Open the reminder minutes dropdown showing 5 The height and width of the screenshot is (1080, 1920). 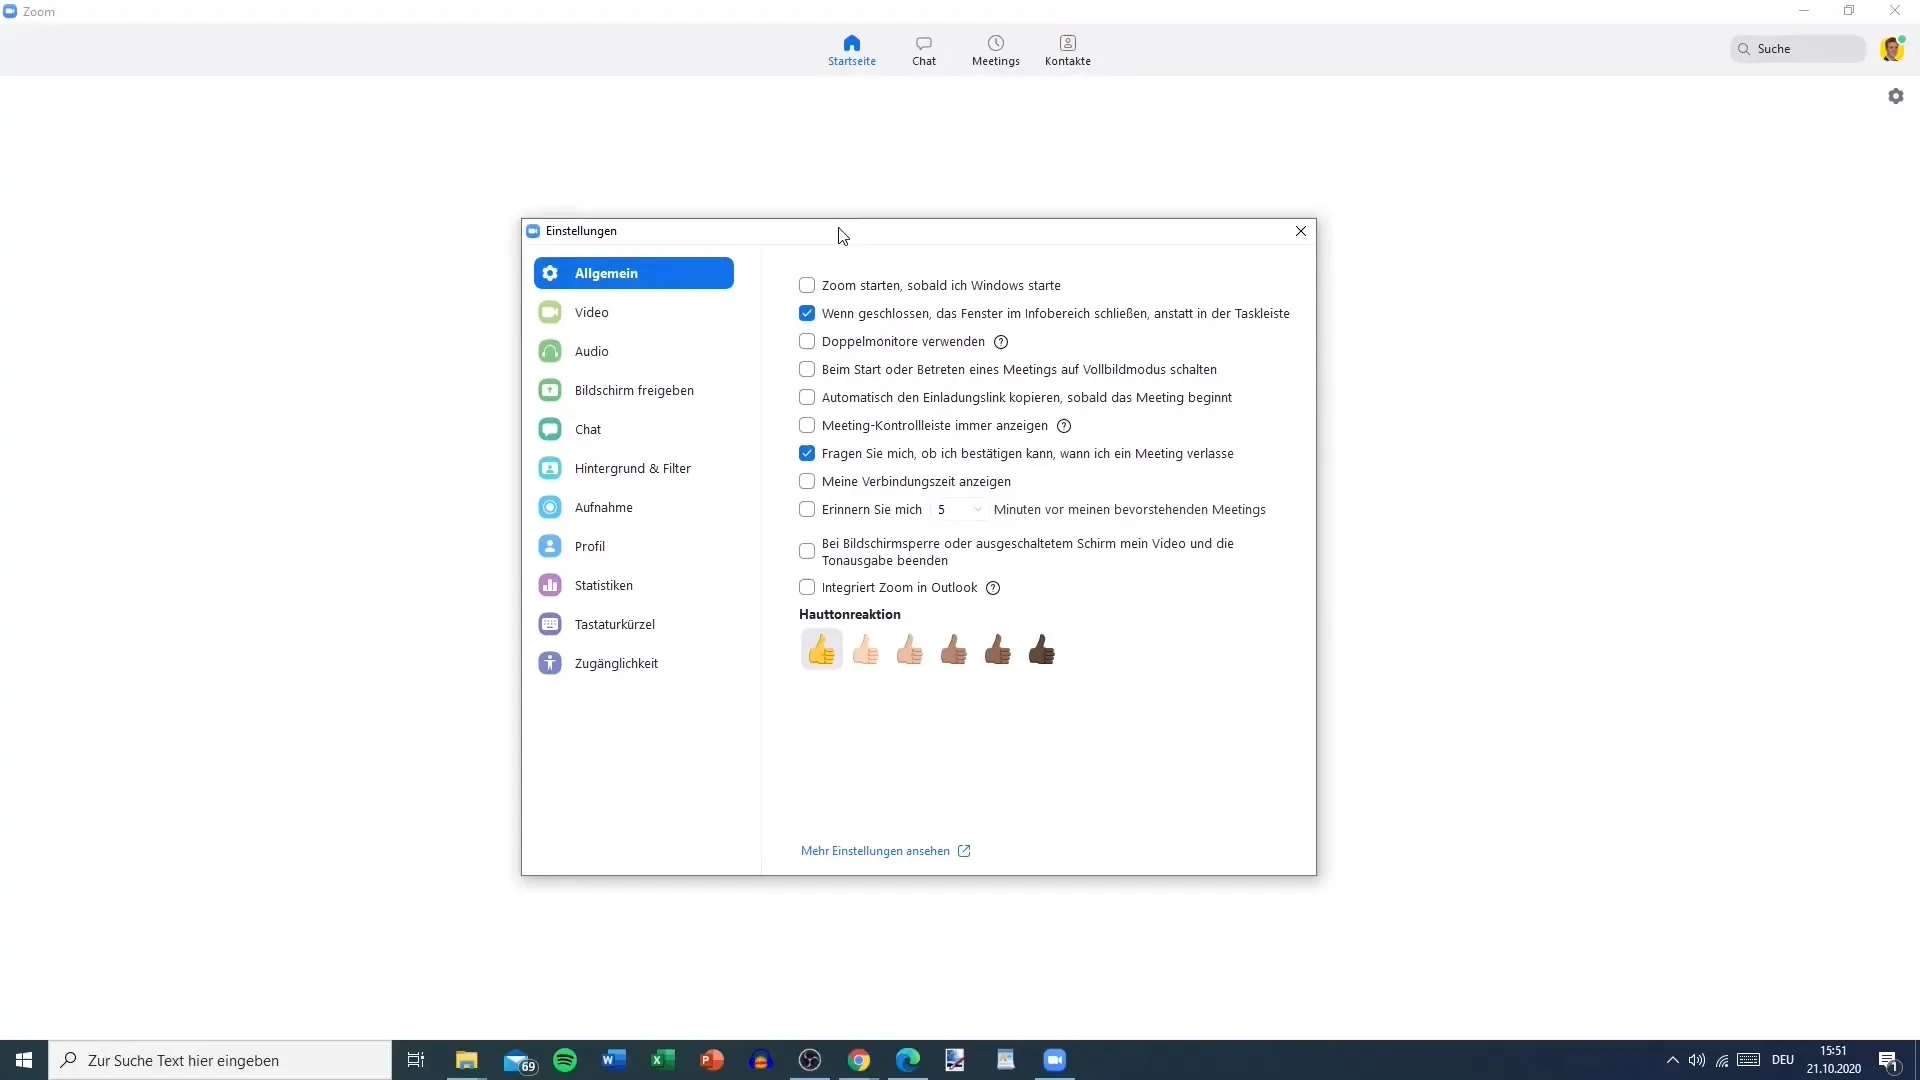[x=959, y=509]
